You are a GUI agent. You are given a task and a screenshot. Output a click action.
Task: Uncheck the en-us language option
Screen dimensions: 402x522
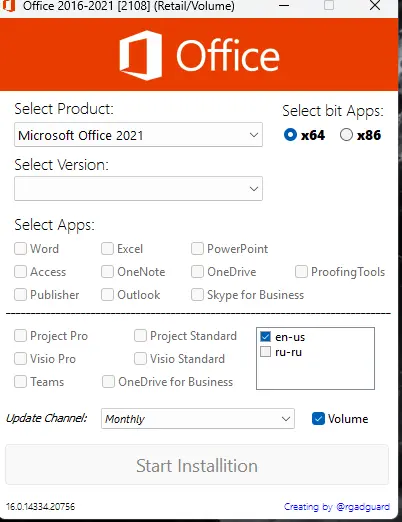point(265,336)
